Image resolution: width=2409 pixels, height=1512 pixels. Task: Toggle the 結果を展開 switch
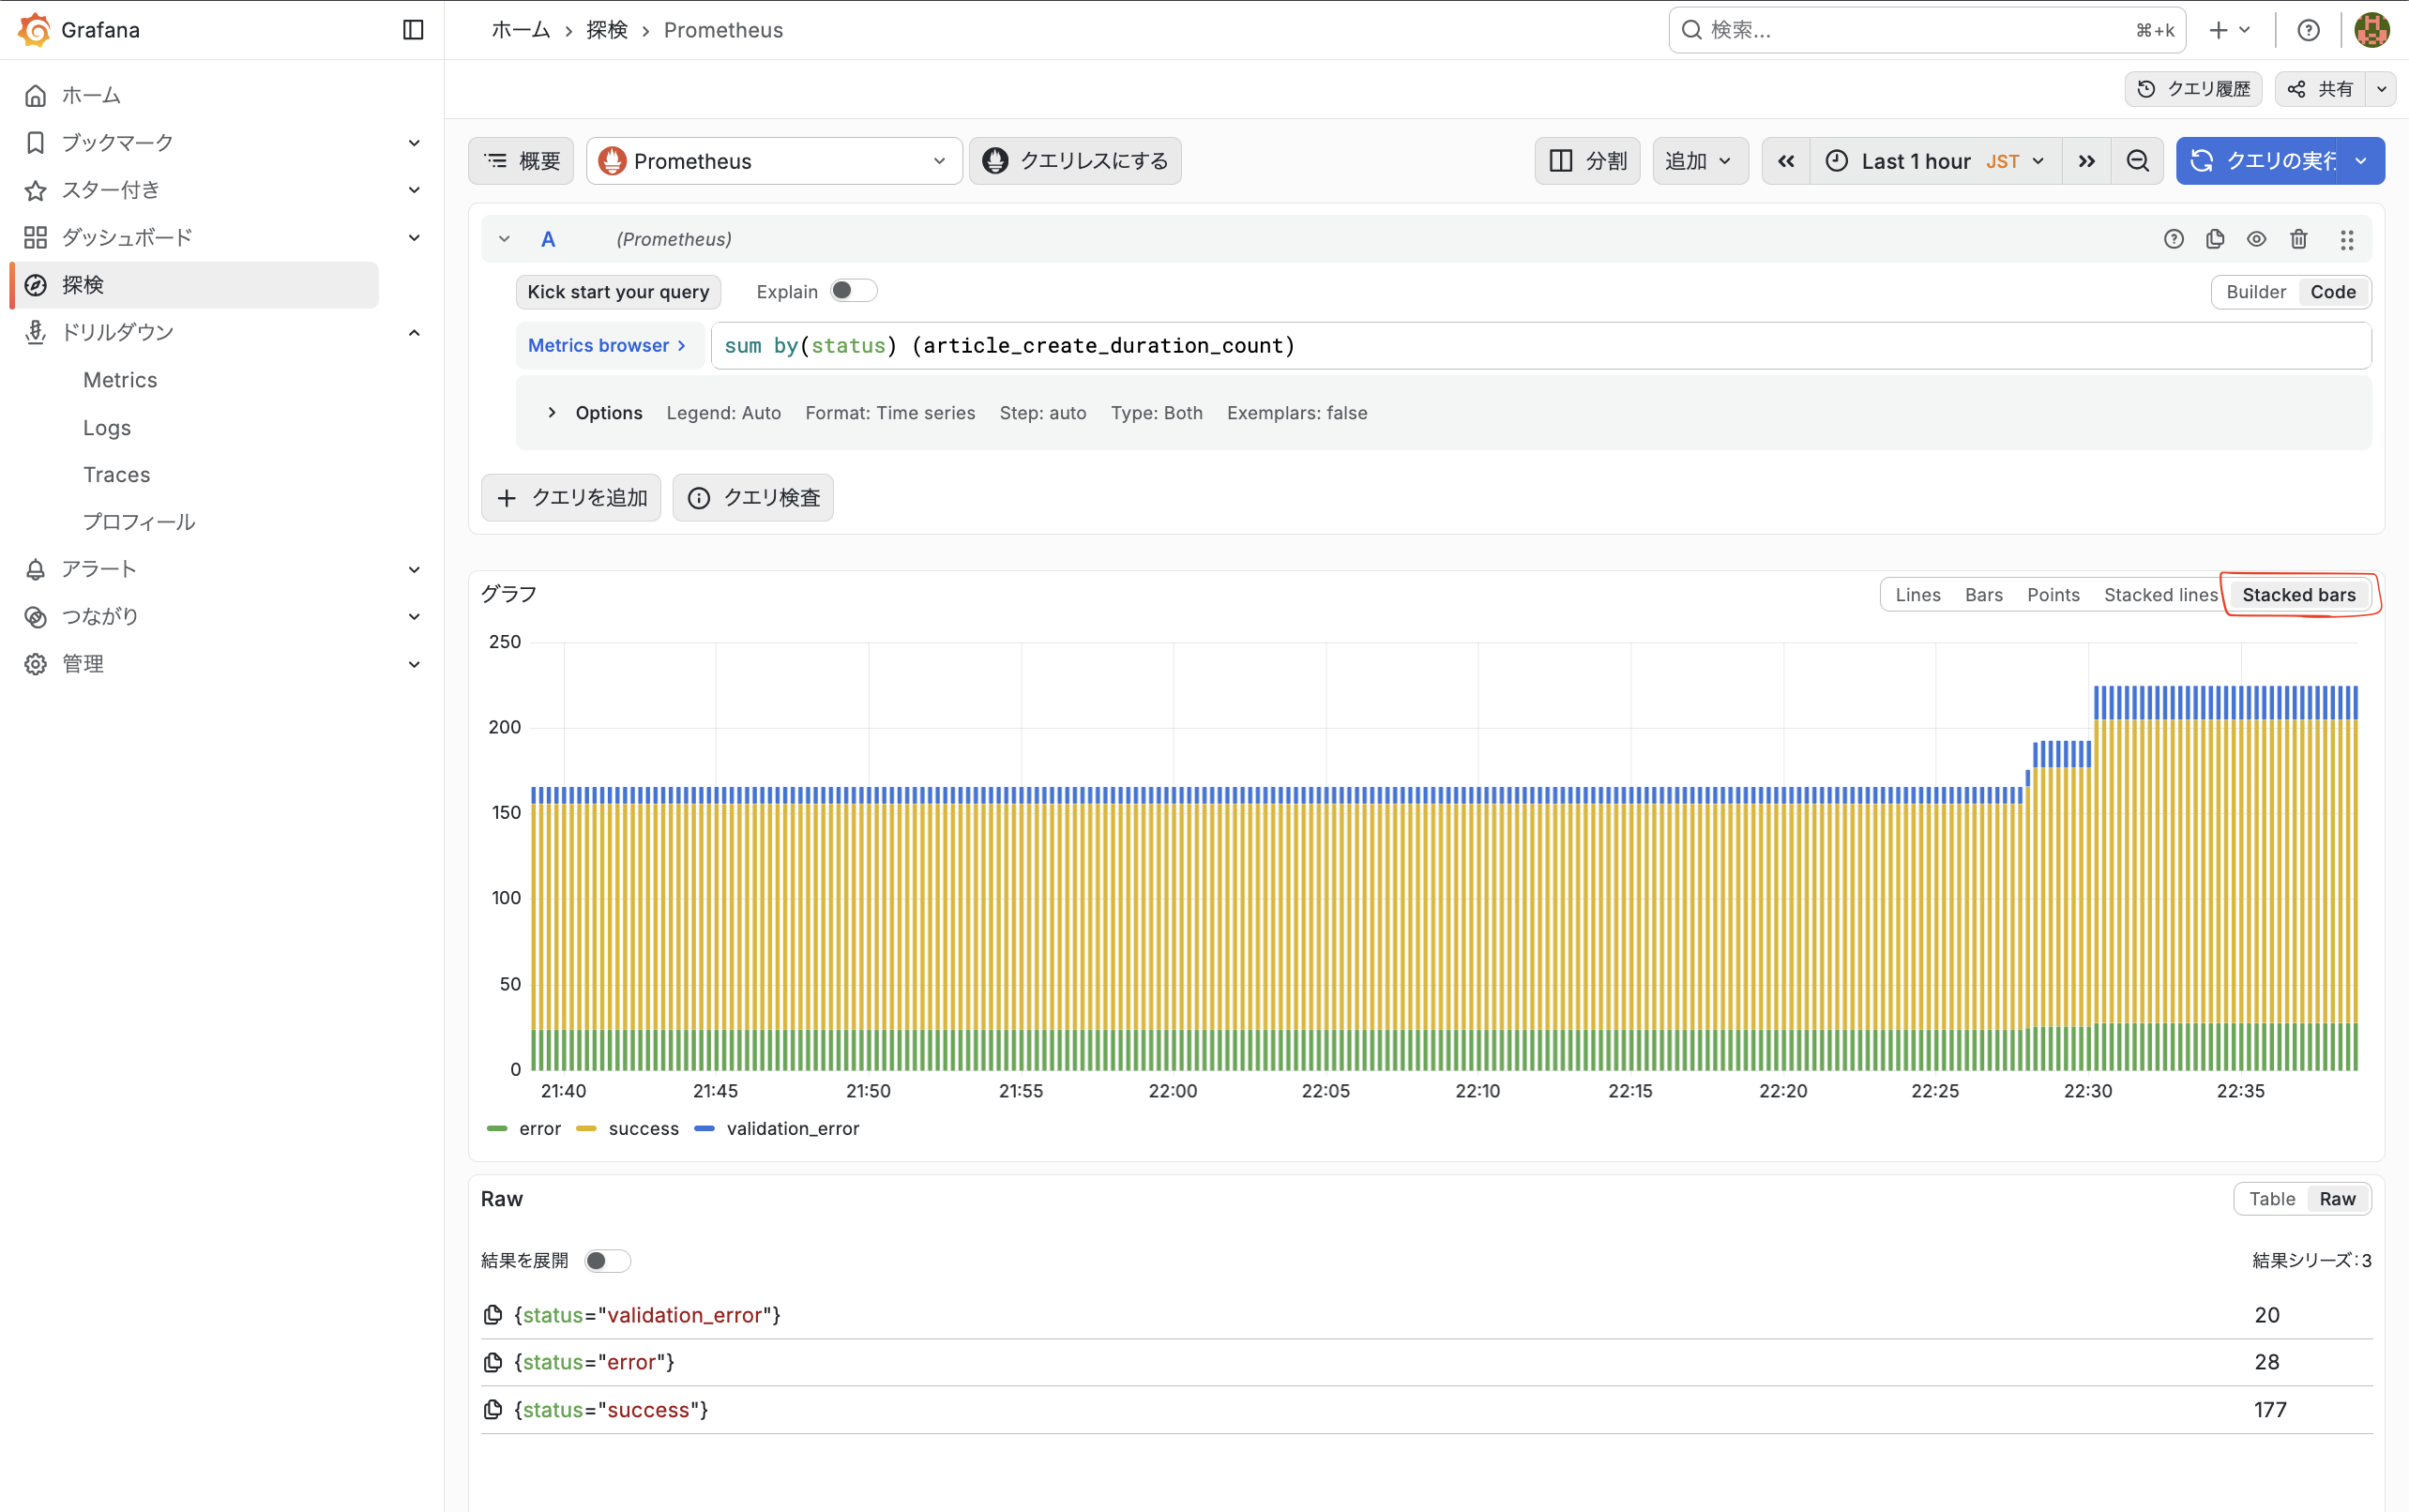click(x=607, y=1261)
